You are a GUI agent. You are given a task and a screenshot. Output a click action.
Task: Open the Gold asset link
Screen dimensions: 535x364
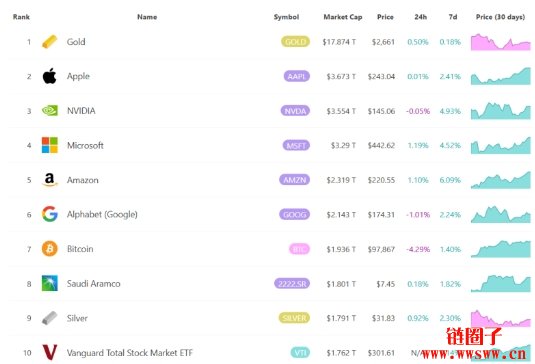click(x=76, y=42)
